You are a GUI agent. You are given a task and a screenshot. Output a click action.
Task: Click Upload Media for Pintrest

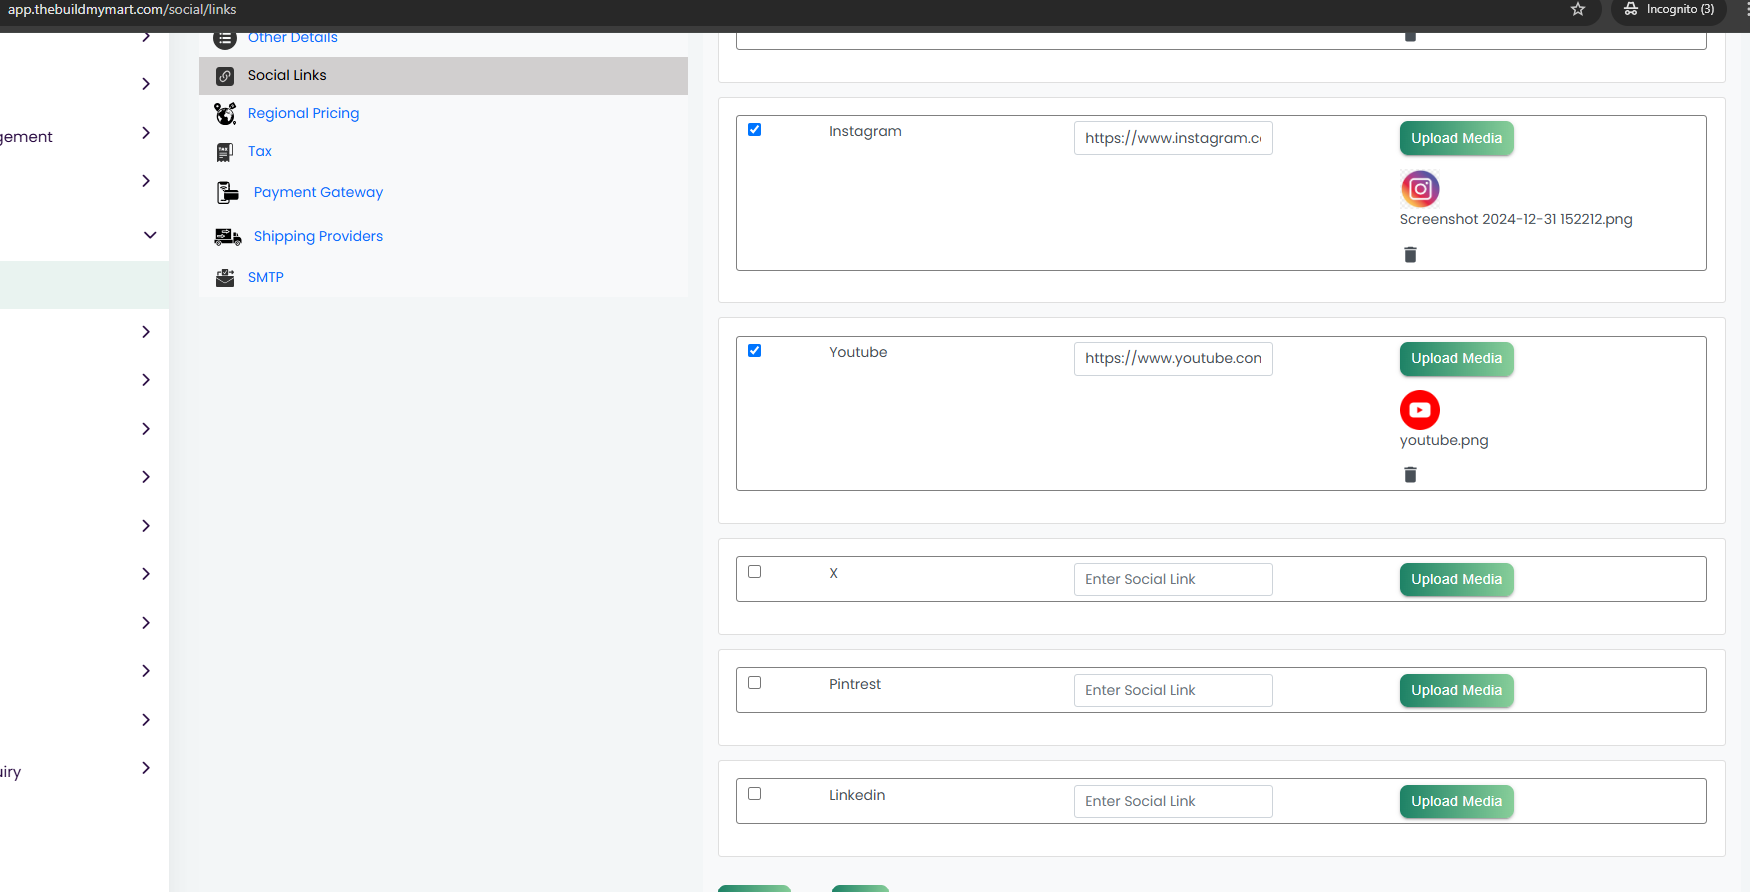(x=1456, y=691)
